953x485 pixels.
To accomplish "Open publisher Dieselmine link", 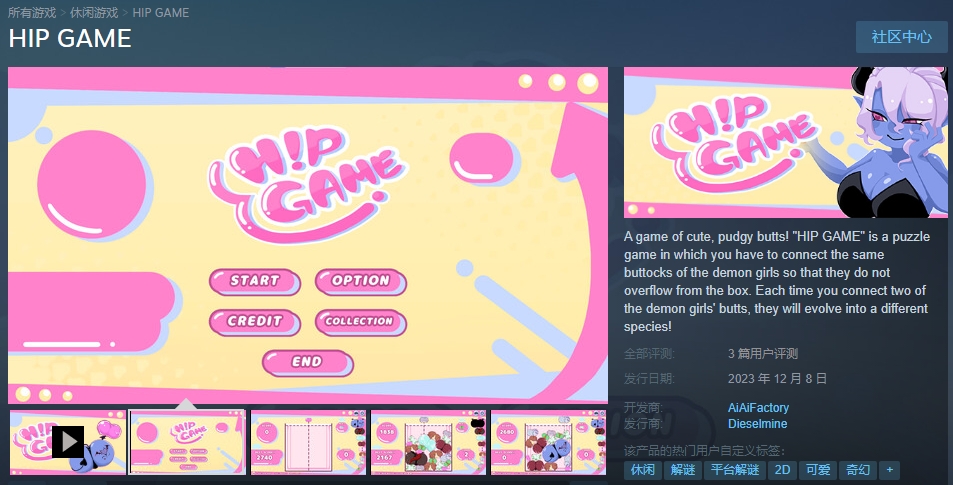I will click(x=757, y=424).
